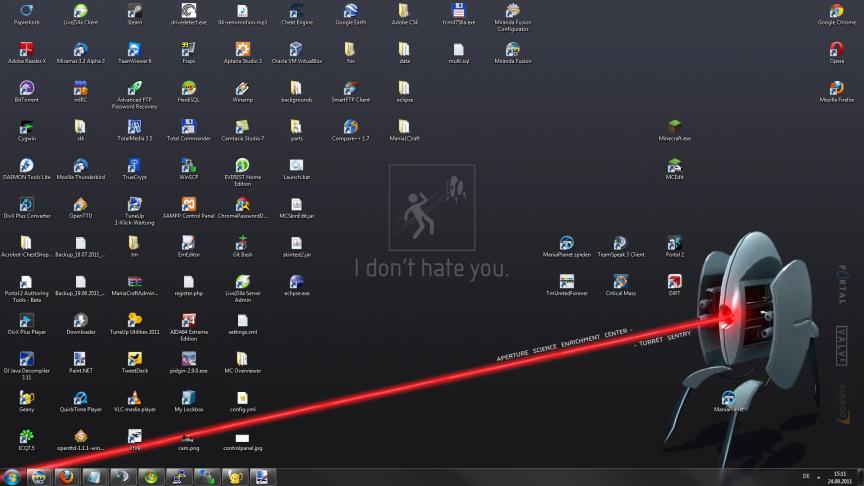
Task: Open the Papierkorb recycle bin icon
Action: pyautogui.click(x=26, y=14)
